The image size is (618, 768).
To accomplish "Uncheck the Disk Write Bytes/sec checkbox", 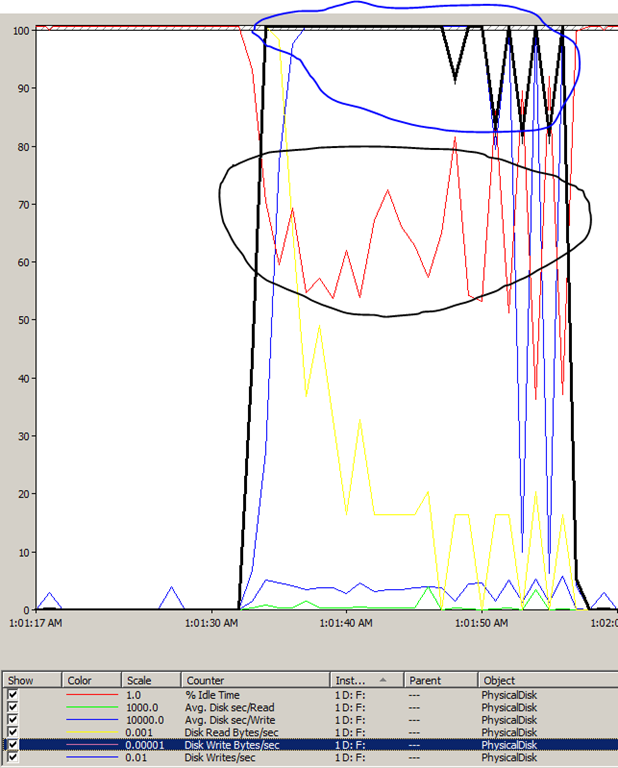I will click(x=13, y=745).
